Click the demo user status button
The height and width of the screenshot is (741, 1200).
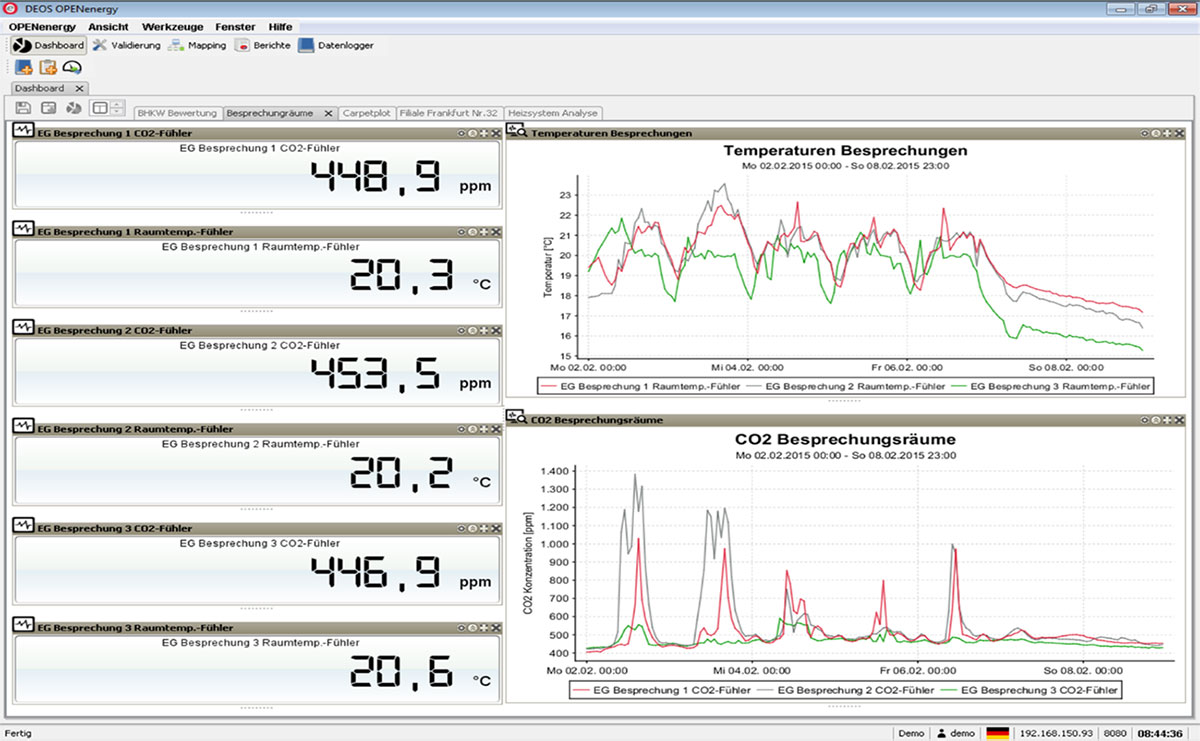(955, 733)
